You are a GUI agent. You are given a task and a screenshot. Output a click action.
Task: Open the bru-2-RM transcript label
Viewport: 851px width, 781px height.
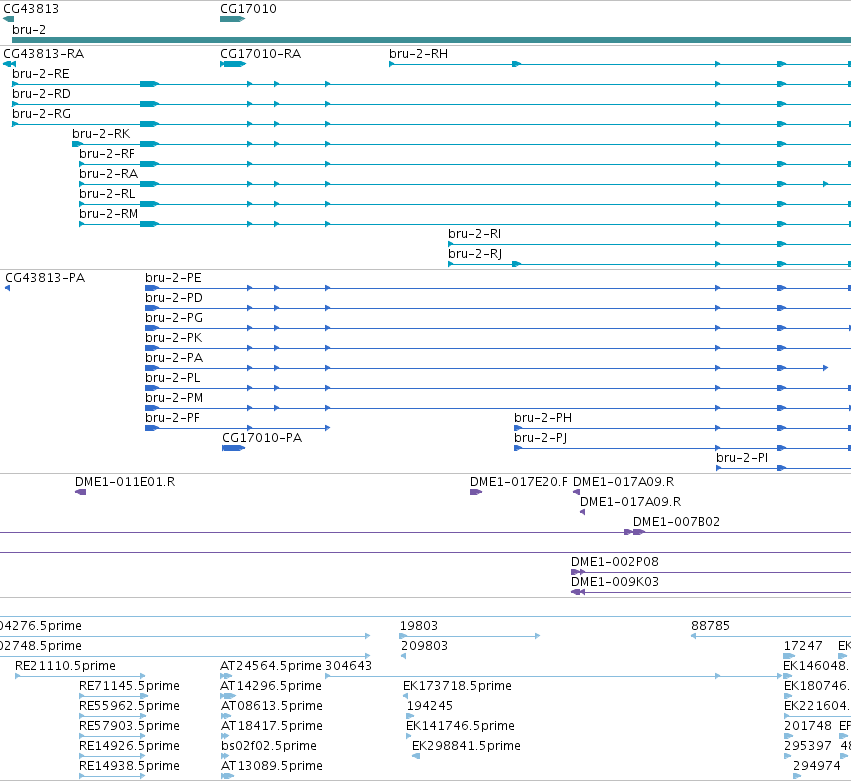(109, 214)
